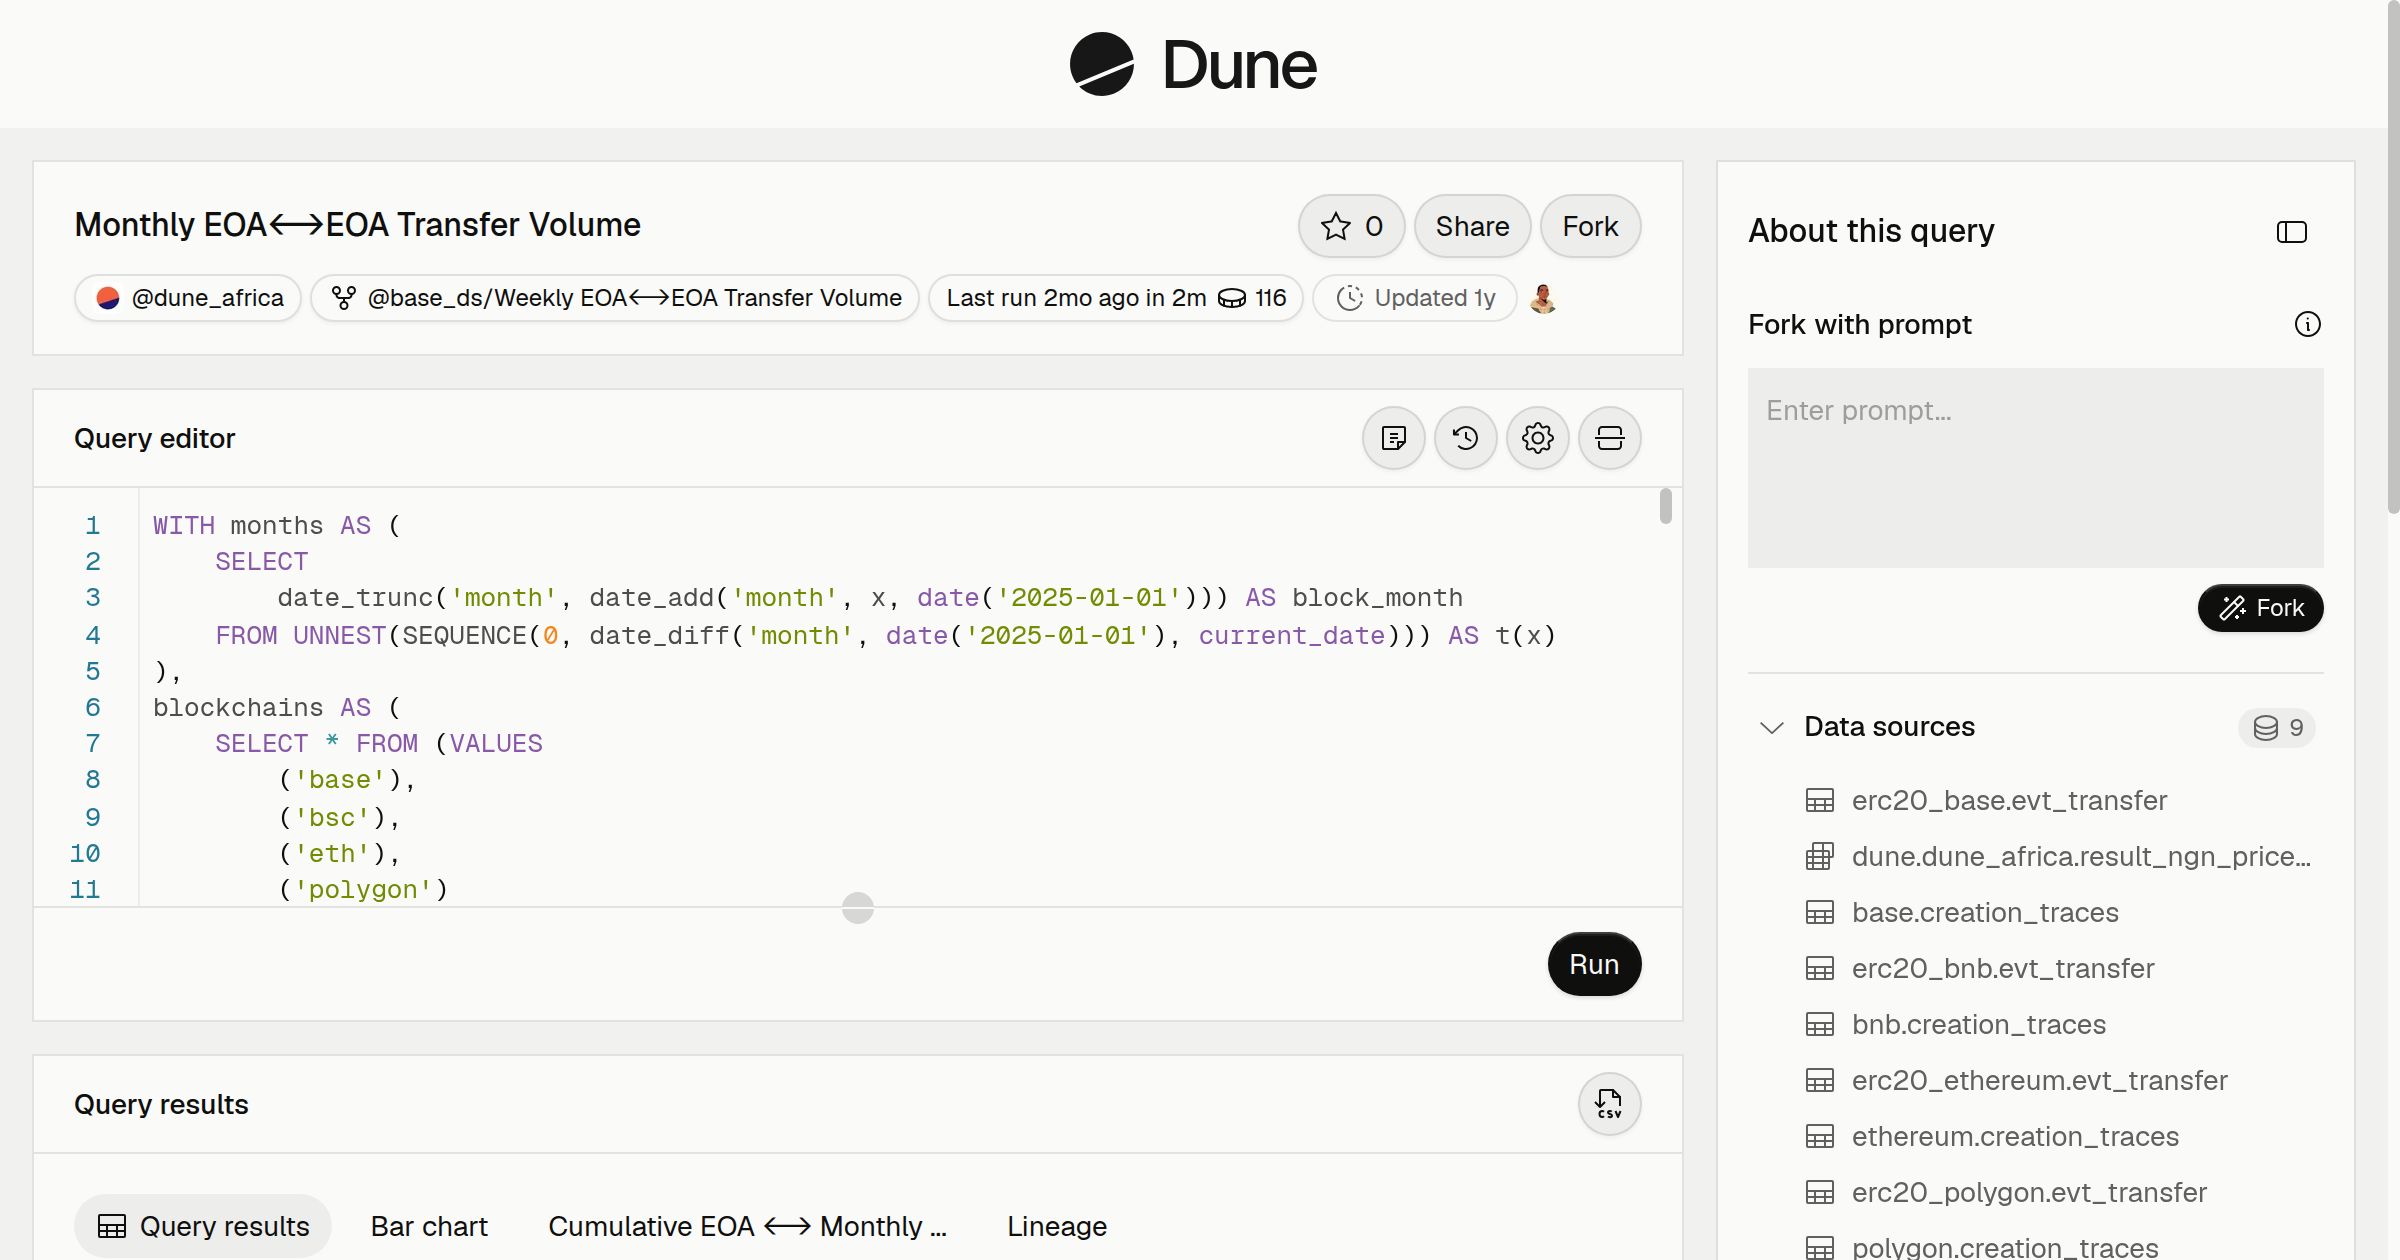
Task: Click the Updated 1y badge
Action: (x=1415, y=298)
